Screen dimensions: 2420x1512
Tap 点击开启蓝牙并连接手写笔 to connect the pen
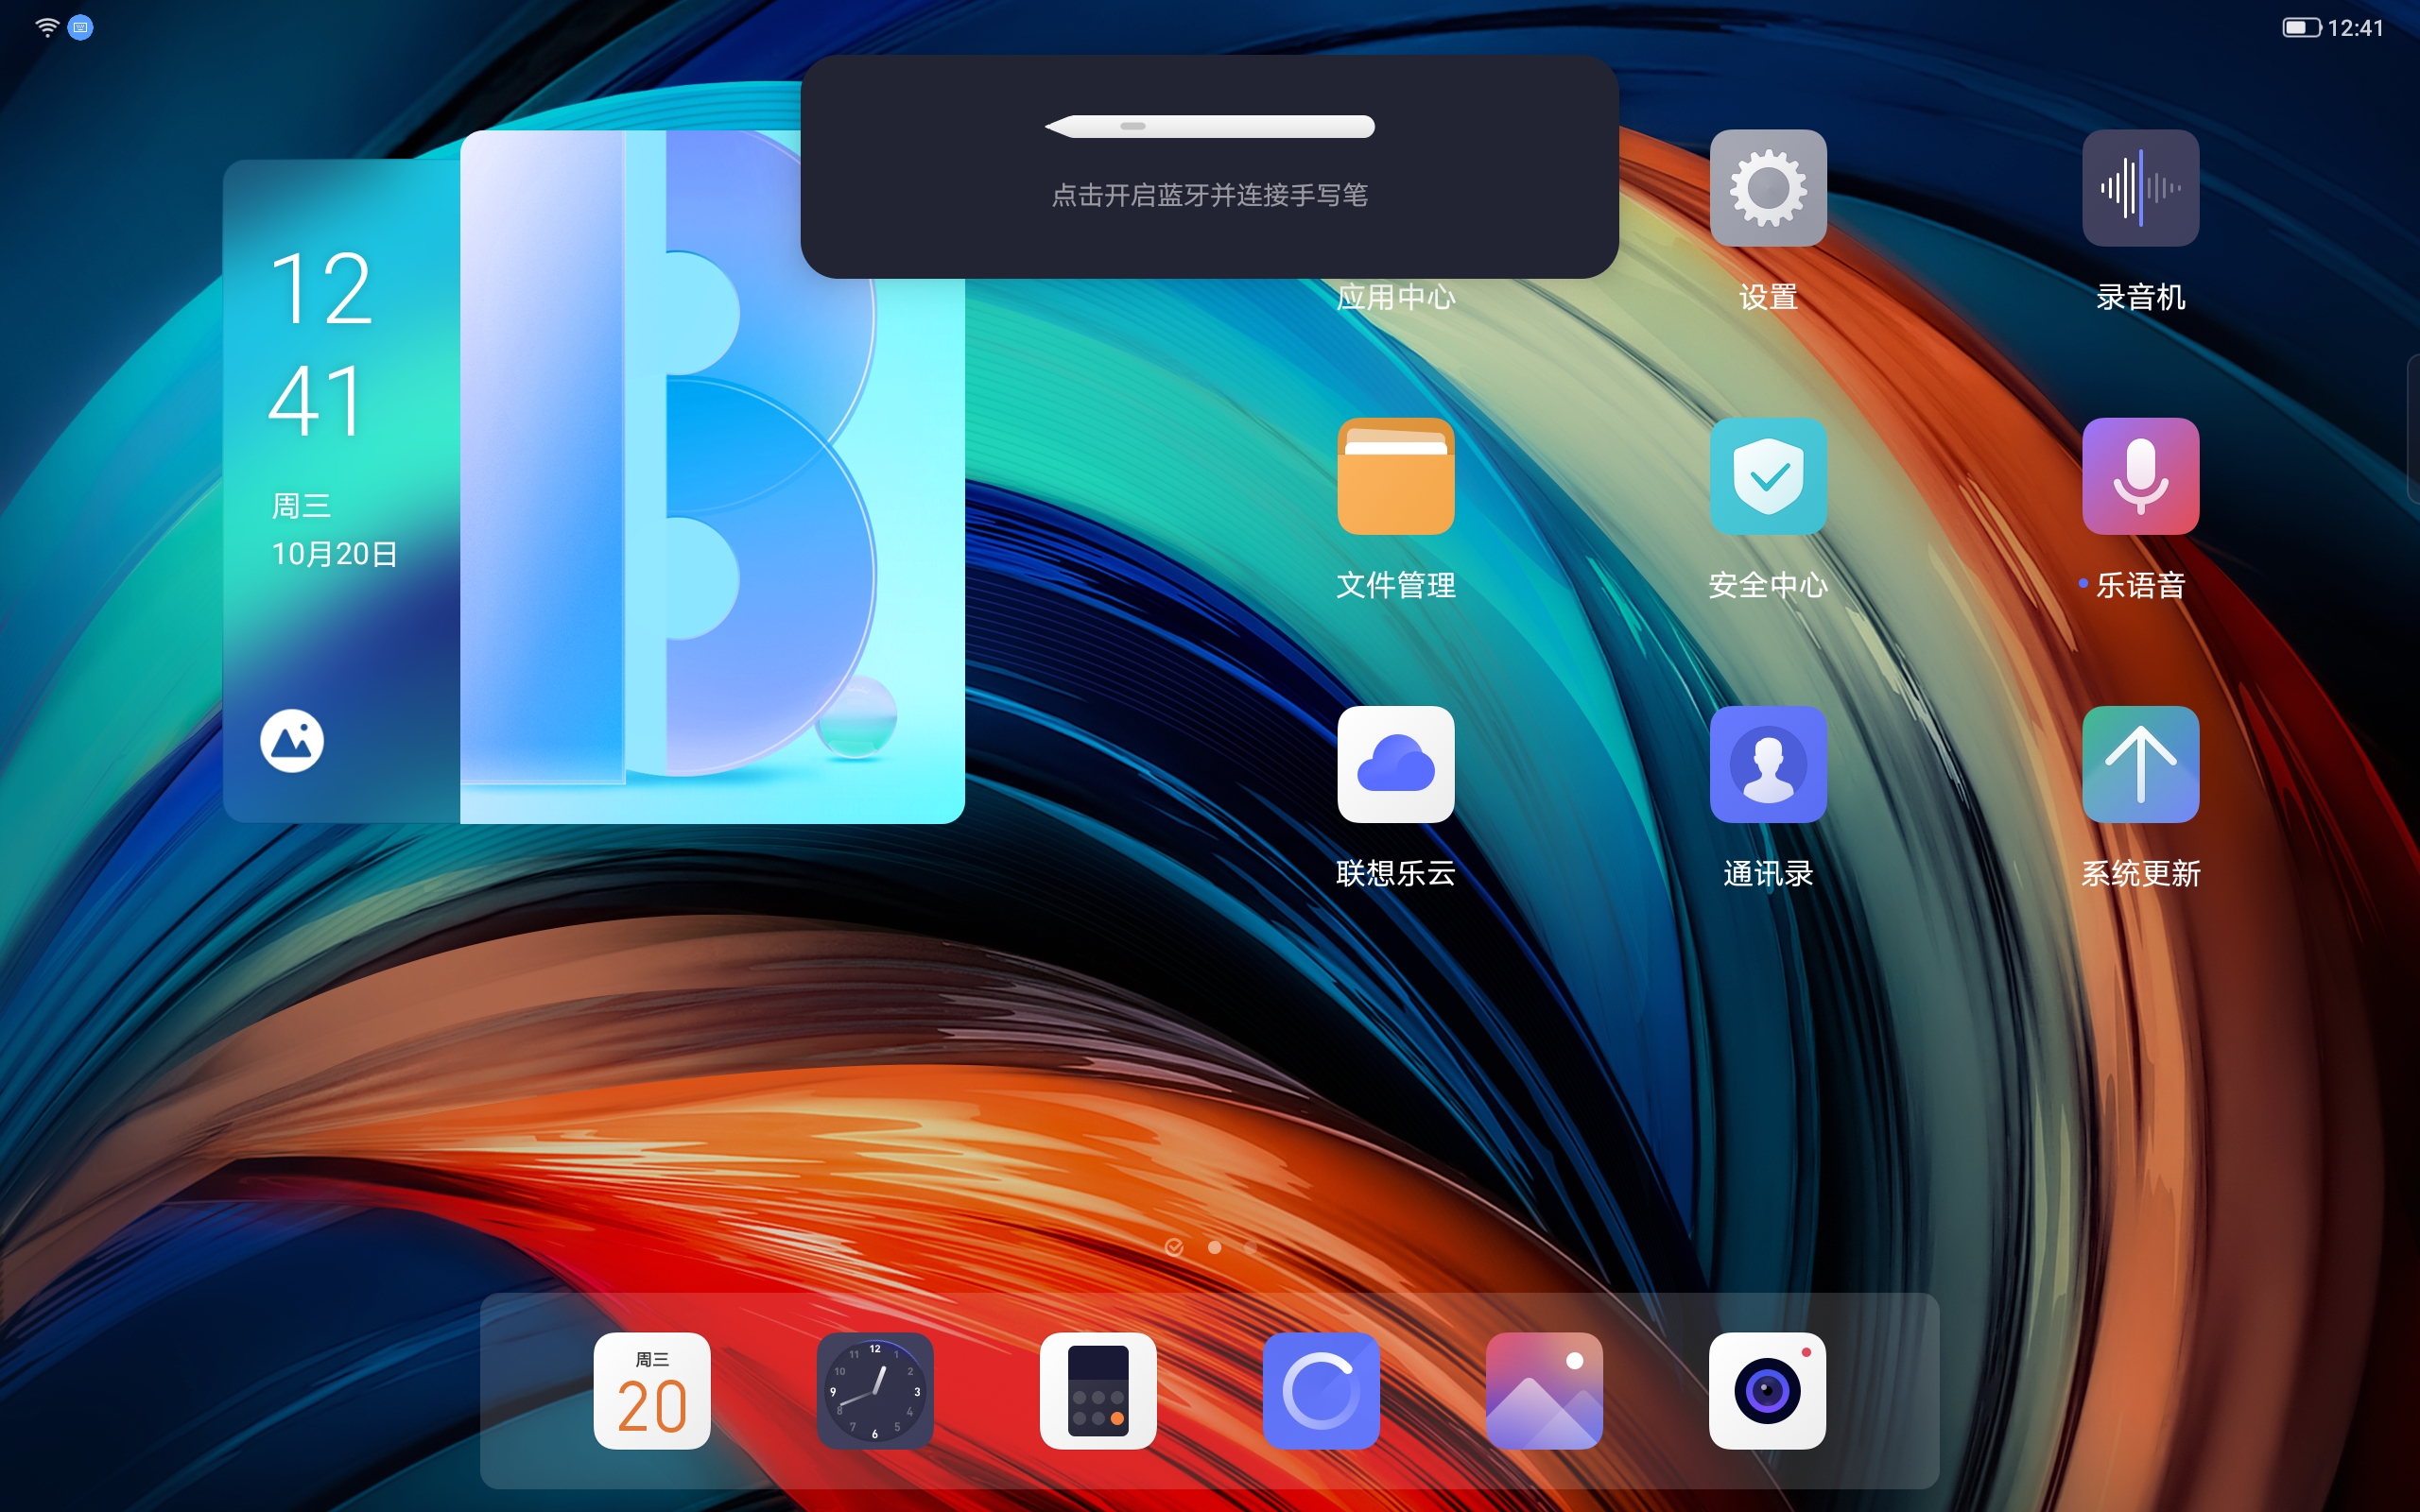coord(1209,195)
